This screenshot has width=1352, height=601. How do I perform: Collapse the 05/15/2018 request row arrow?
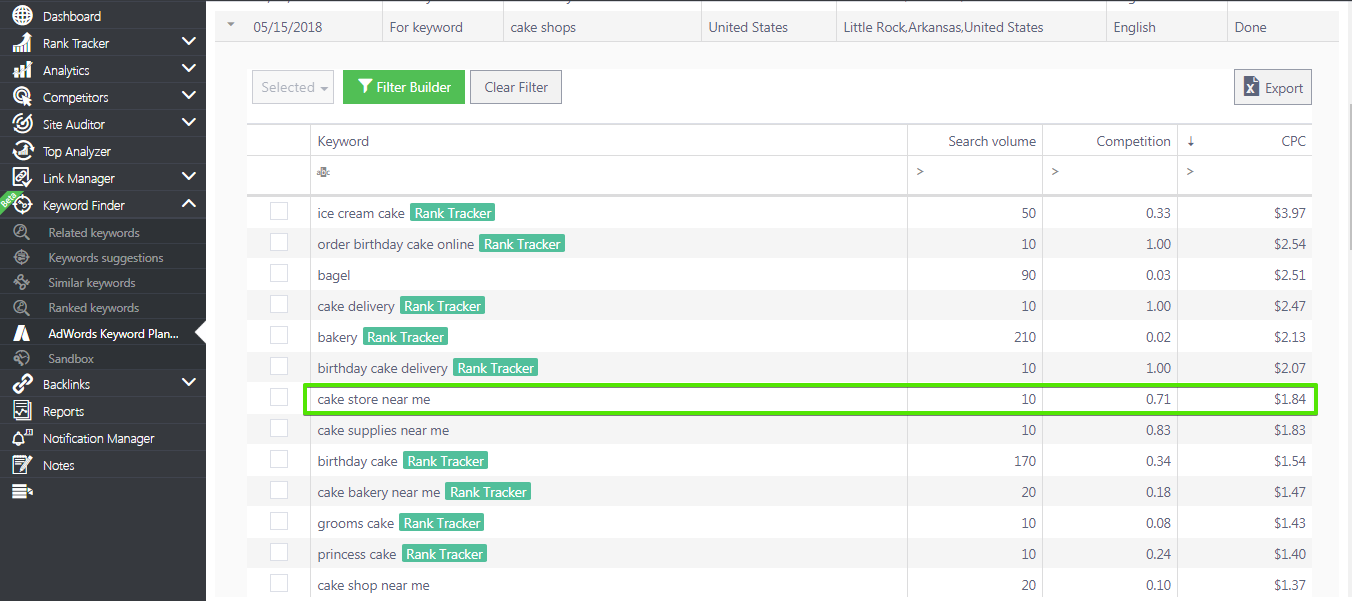point(232,27)
